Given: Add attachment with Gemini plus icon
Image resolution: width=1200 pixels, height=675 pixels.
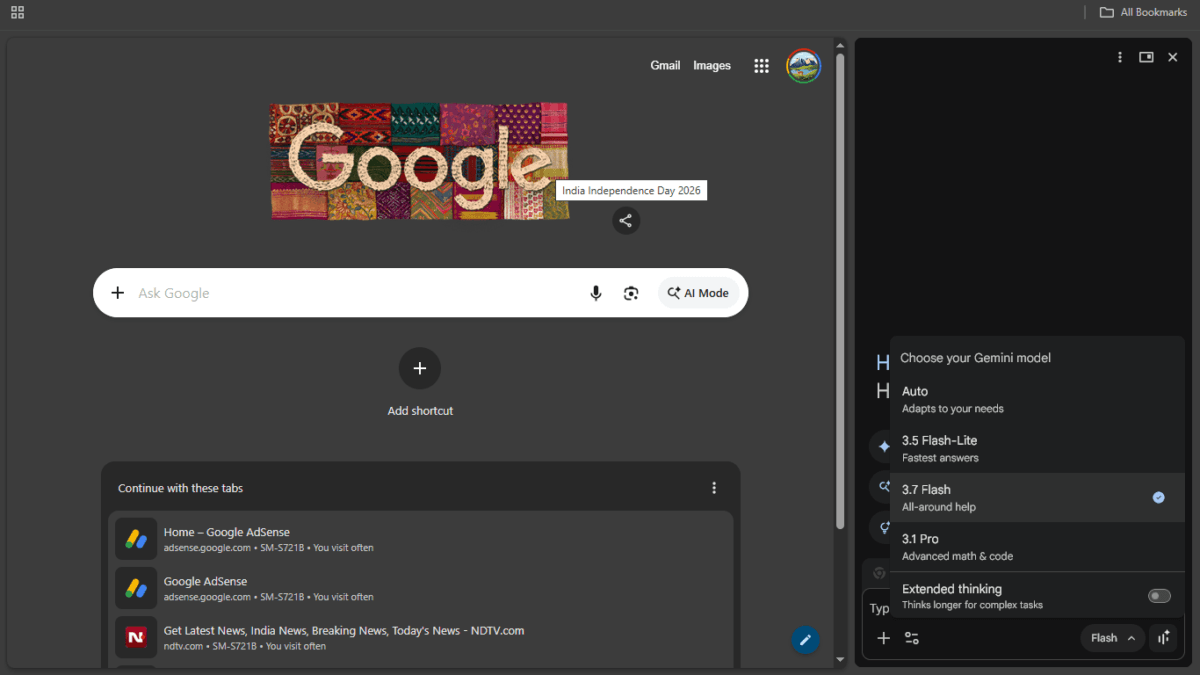Looking at the screenshot, I should click(883, 638).
